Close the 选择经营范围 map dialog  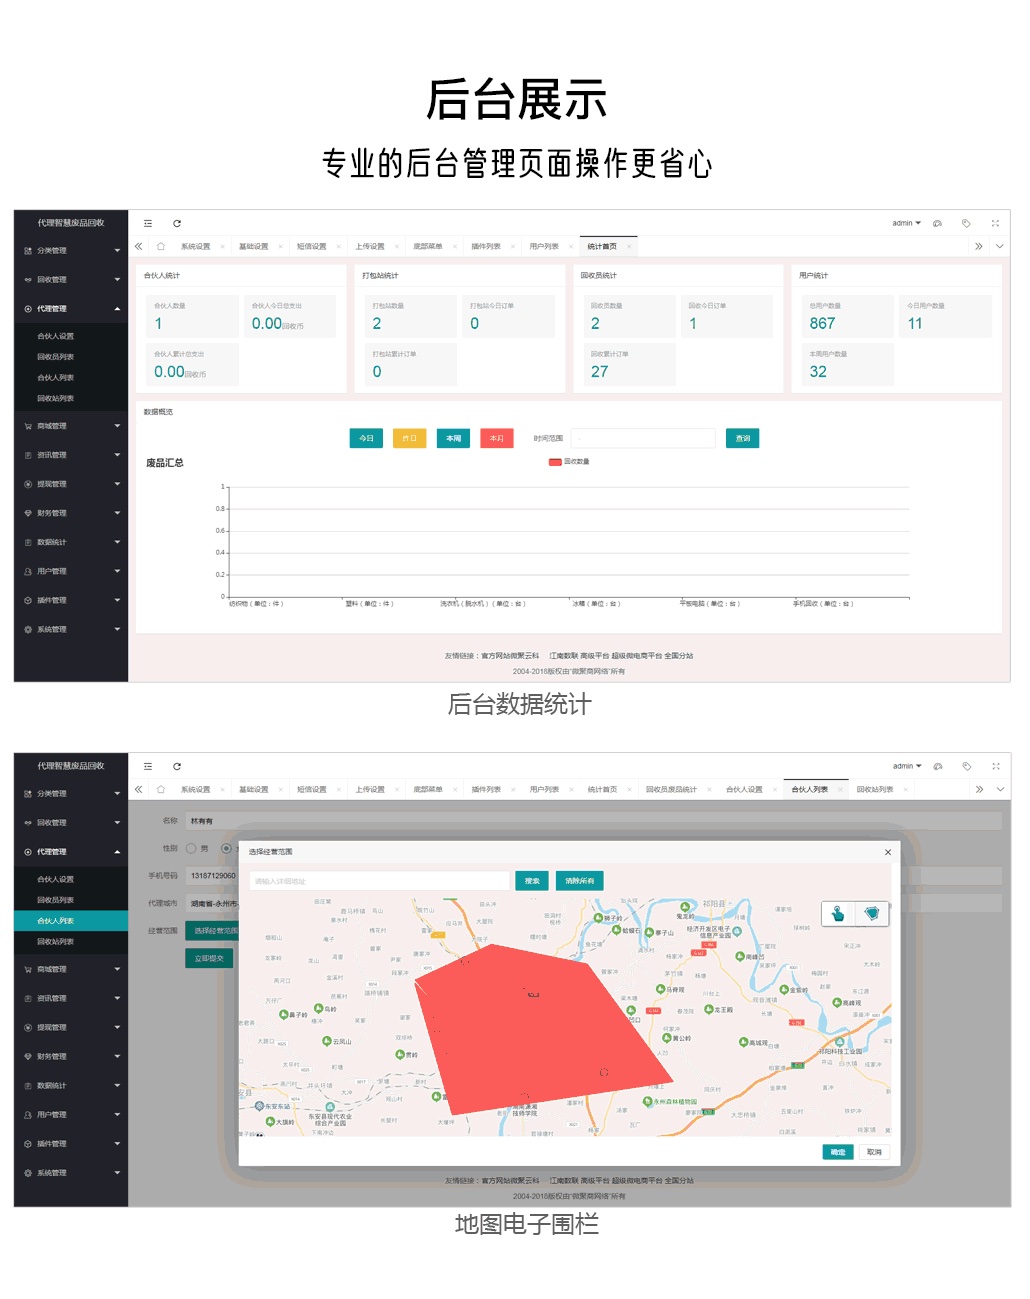(x=887, y=852)
